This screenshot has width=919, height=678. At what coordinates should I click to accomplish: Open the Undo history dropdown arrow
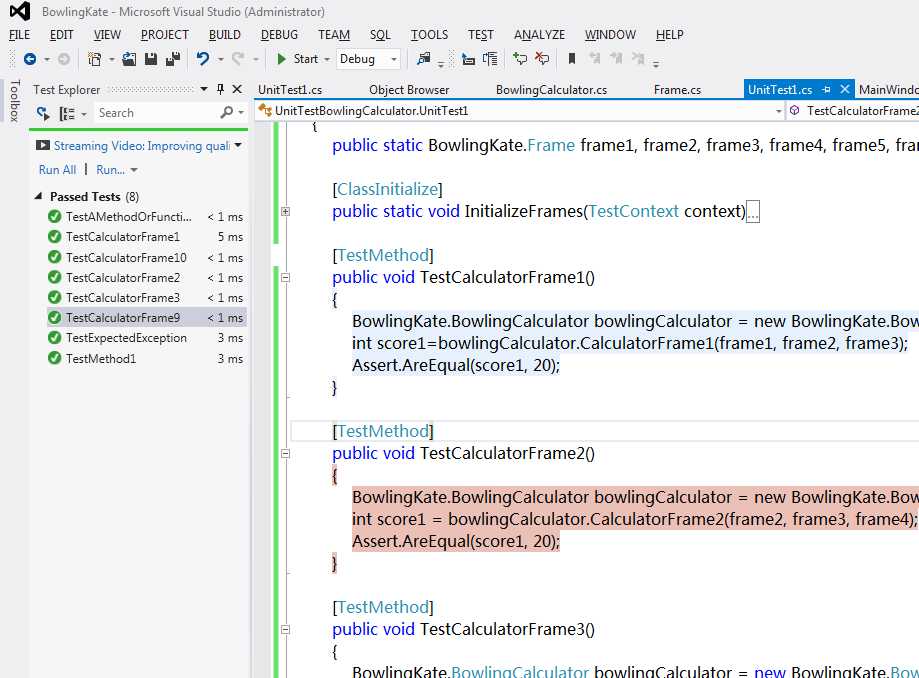[220, 59]
